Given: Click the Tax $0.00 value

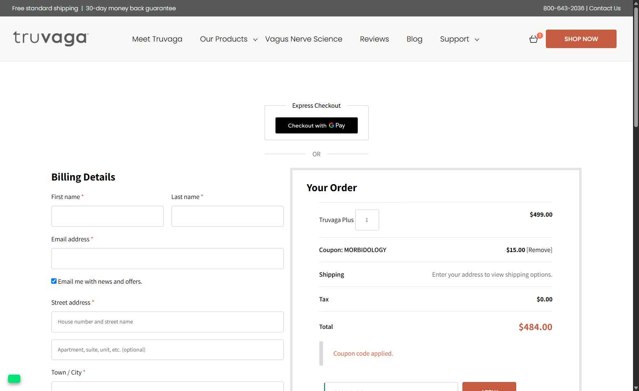Looking at the screenshot, I should click(x=544, y=299).
